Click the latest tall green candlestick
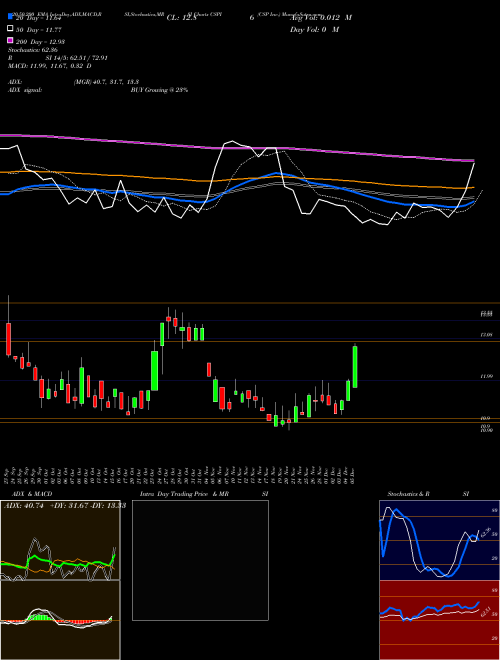500x660 pixels. coord(355,367)
